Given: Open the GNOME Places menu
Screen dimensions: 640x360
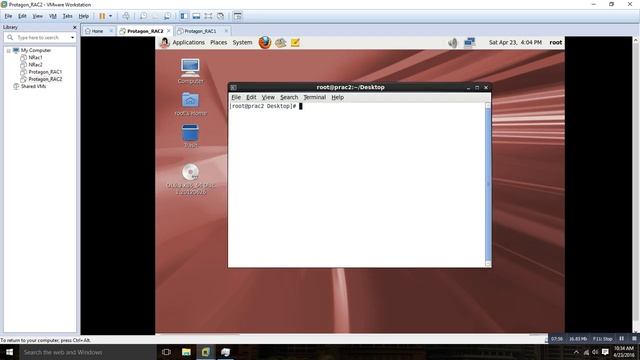Looking at the screenshot, I should (218, 42).
